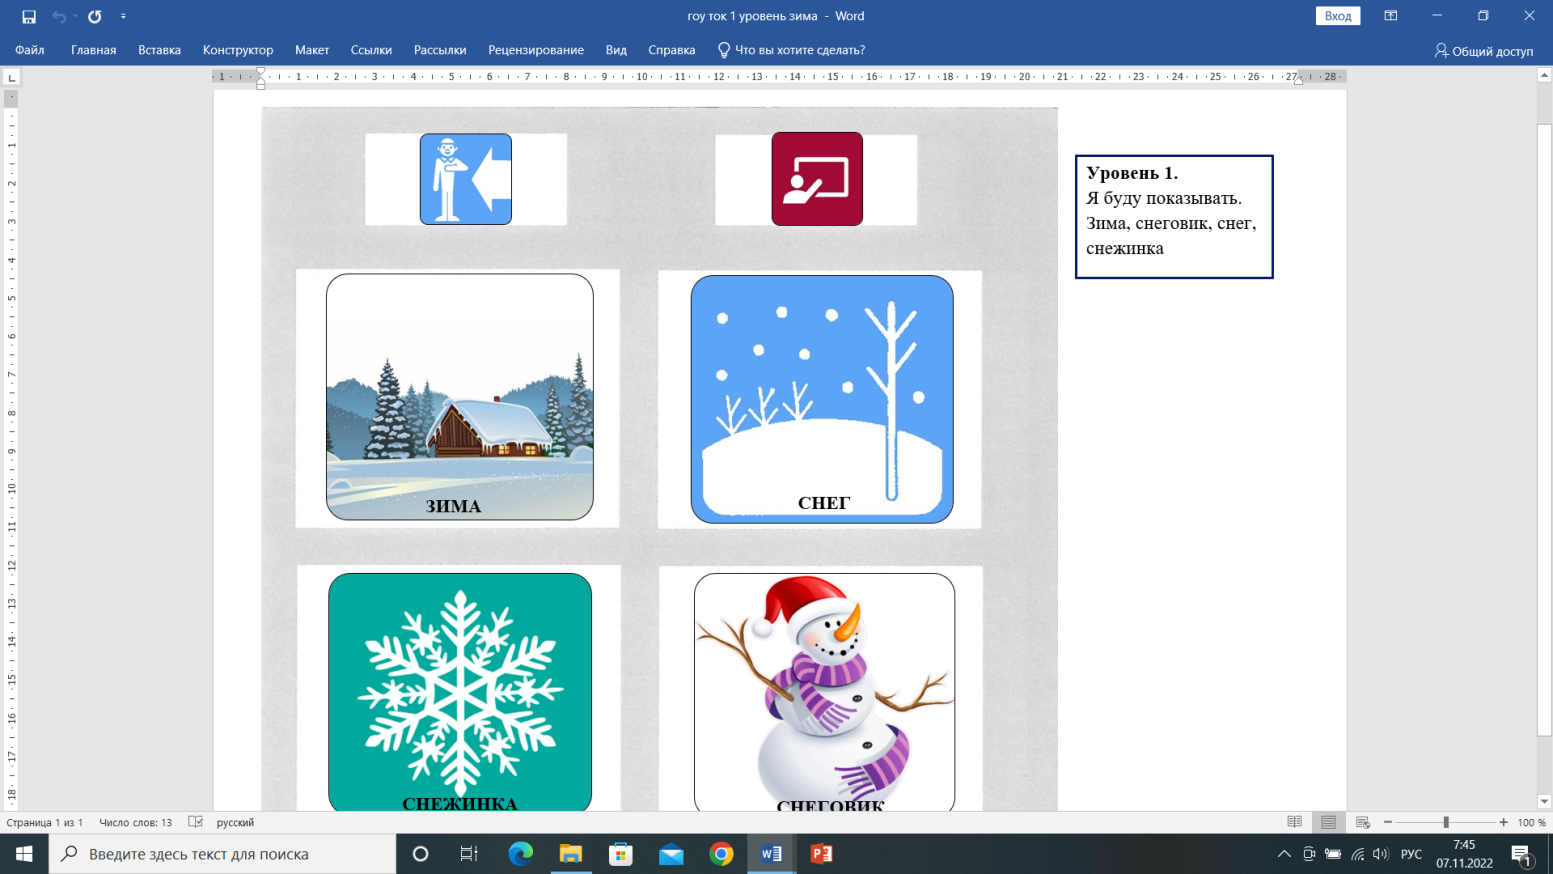This screenshot has width=1553, height=874.
Task: Click the Save icon in title bar
Action: [x=29, y=16]
